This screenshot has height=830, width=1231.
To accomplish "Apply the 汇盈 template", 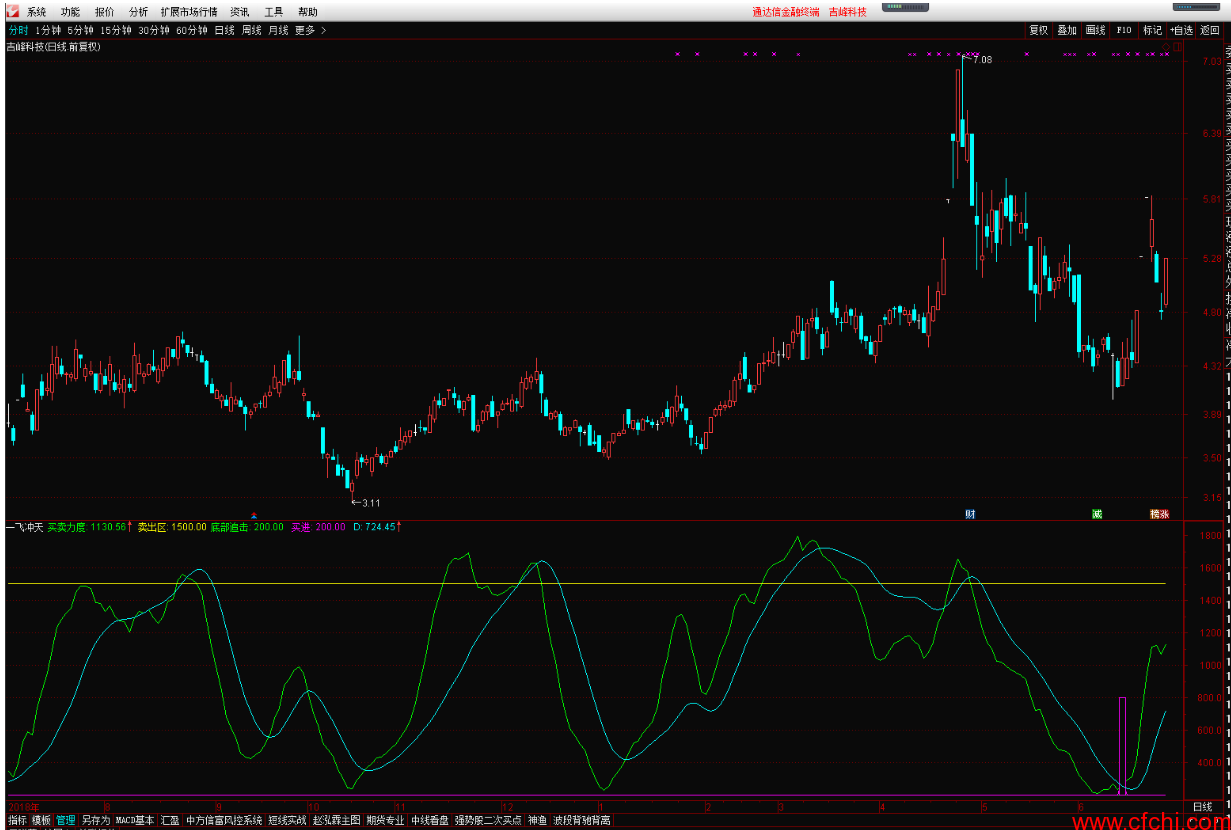I will click(170, 820).
